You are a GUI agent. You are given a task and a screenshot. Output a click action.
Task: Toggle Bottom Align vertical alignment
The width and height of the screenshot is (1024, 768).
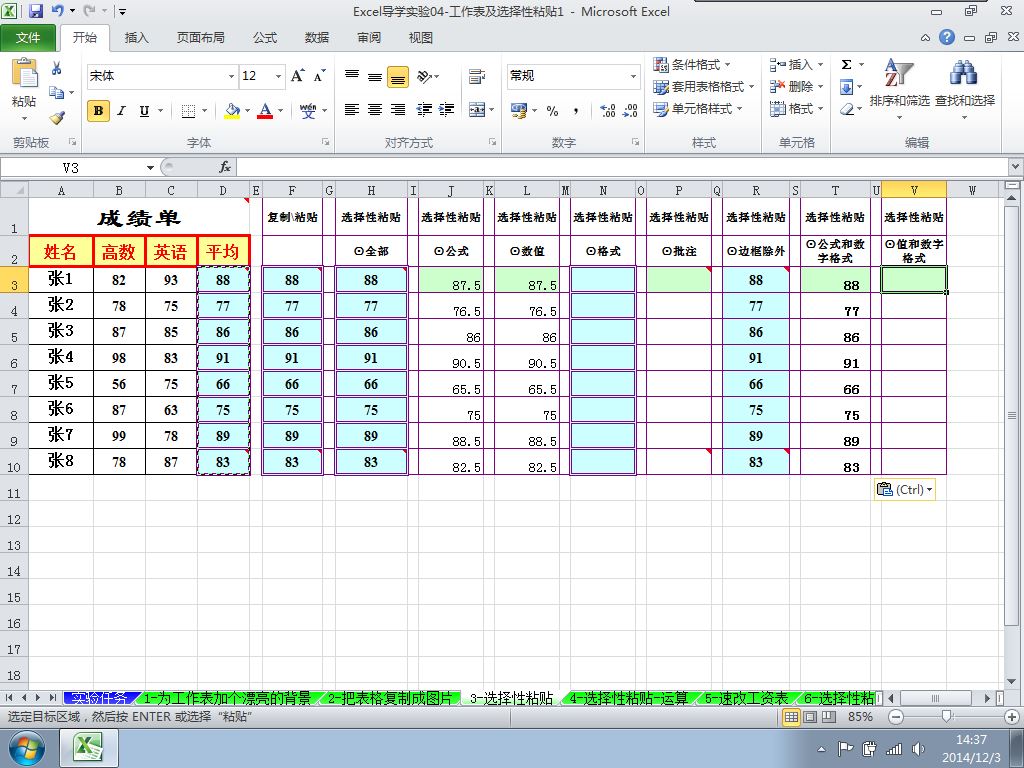[x=398, y=77]
